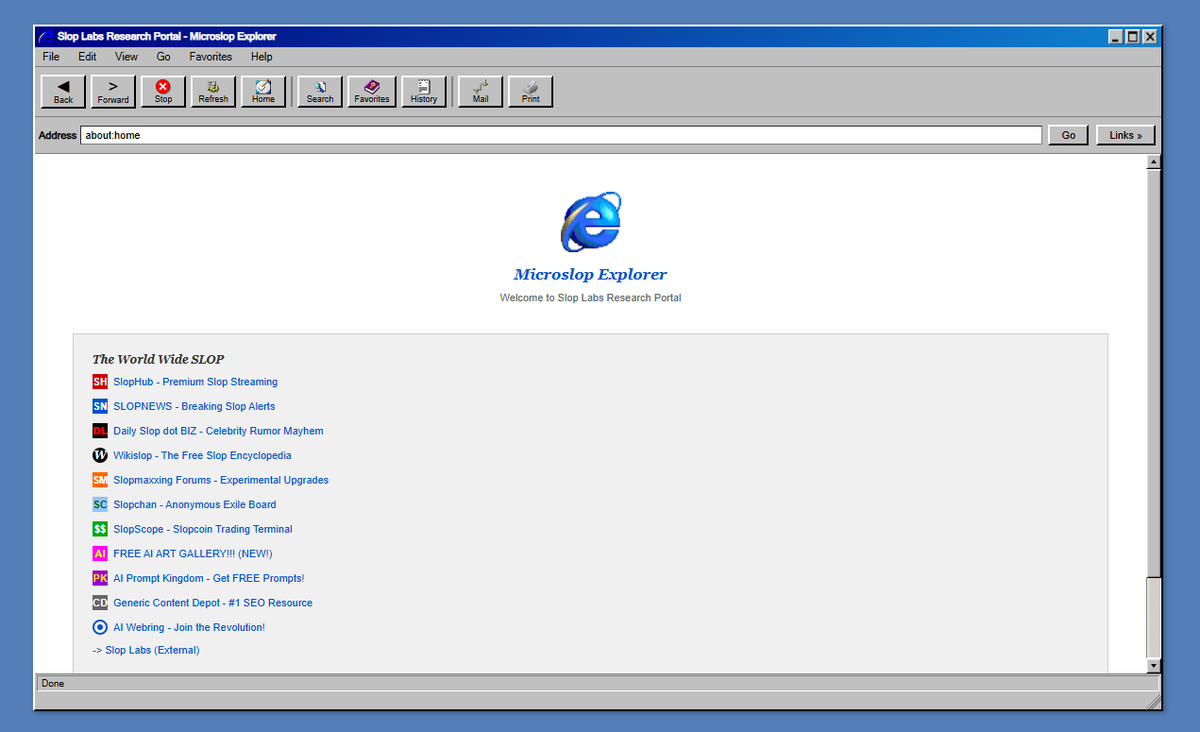Open SlopScope Slopcoin Trading Terminal link
Image resolution: width=1200 pixels, height=732 pixels.
coord(203,529)
